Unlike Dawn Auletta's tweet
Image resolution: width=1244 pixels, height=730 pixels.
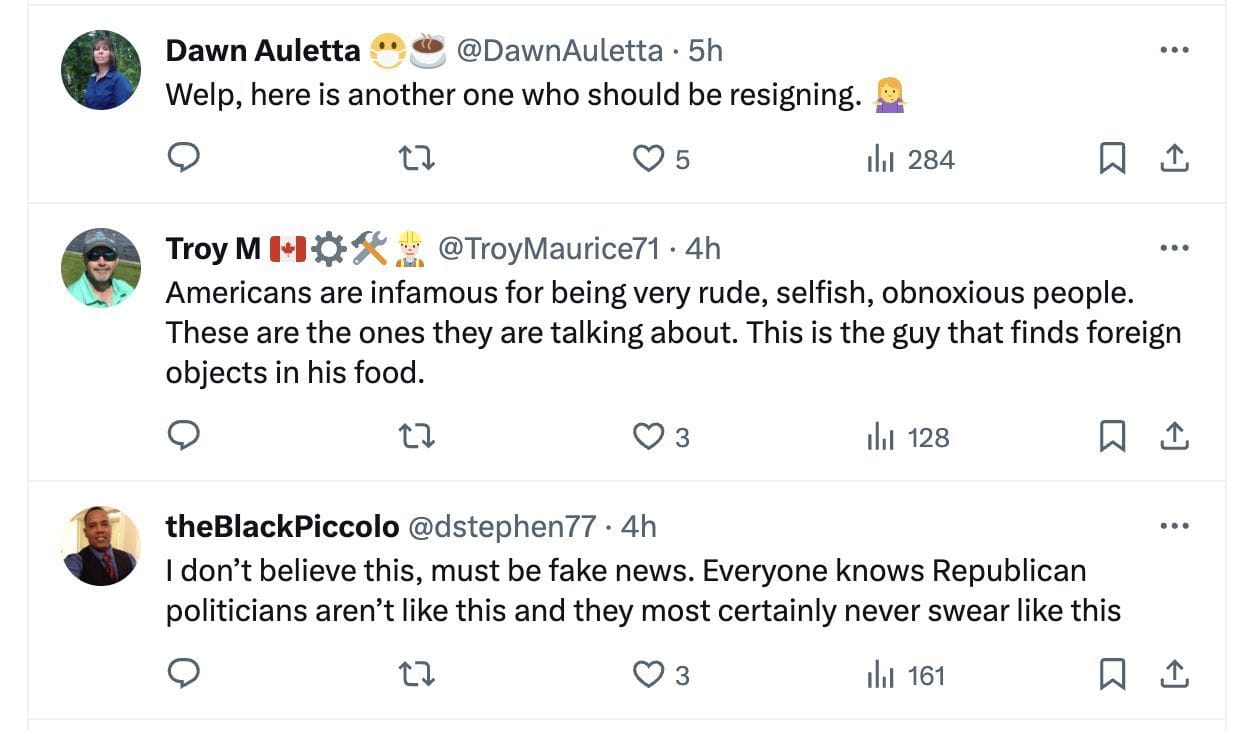tap(649, 158)
